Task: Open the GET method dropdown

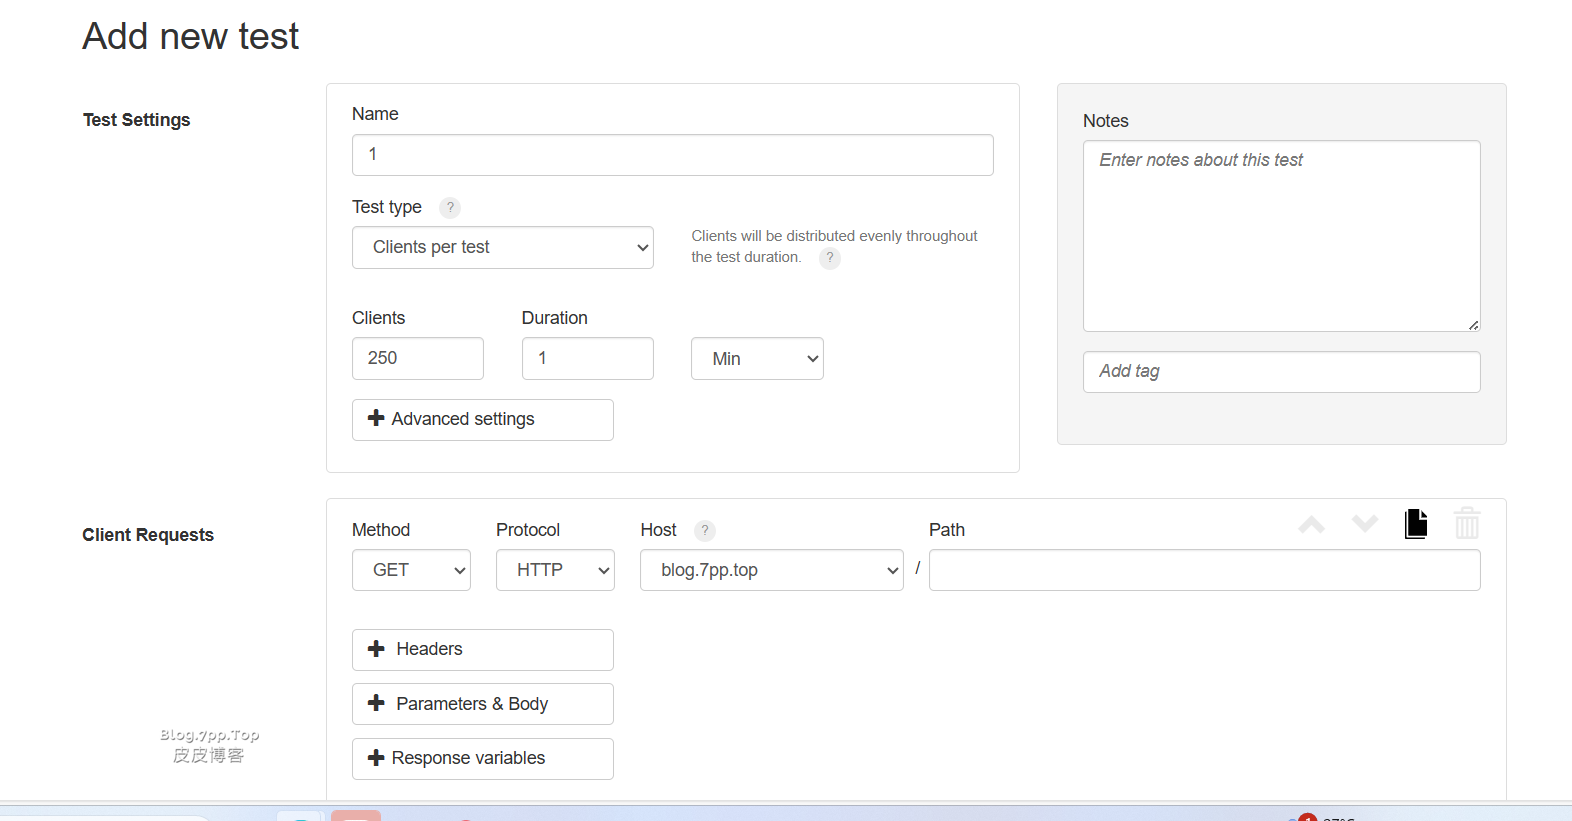Action: pyautogui.click(x=410, y=570)
